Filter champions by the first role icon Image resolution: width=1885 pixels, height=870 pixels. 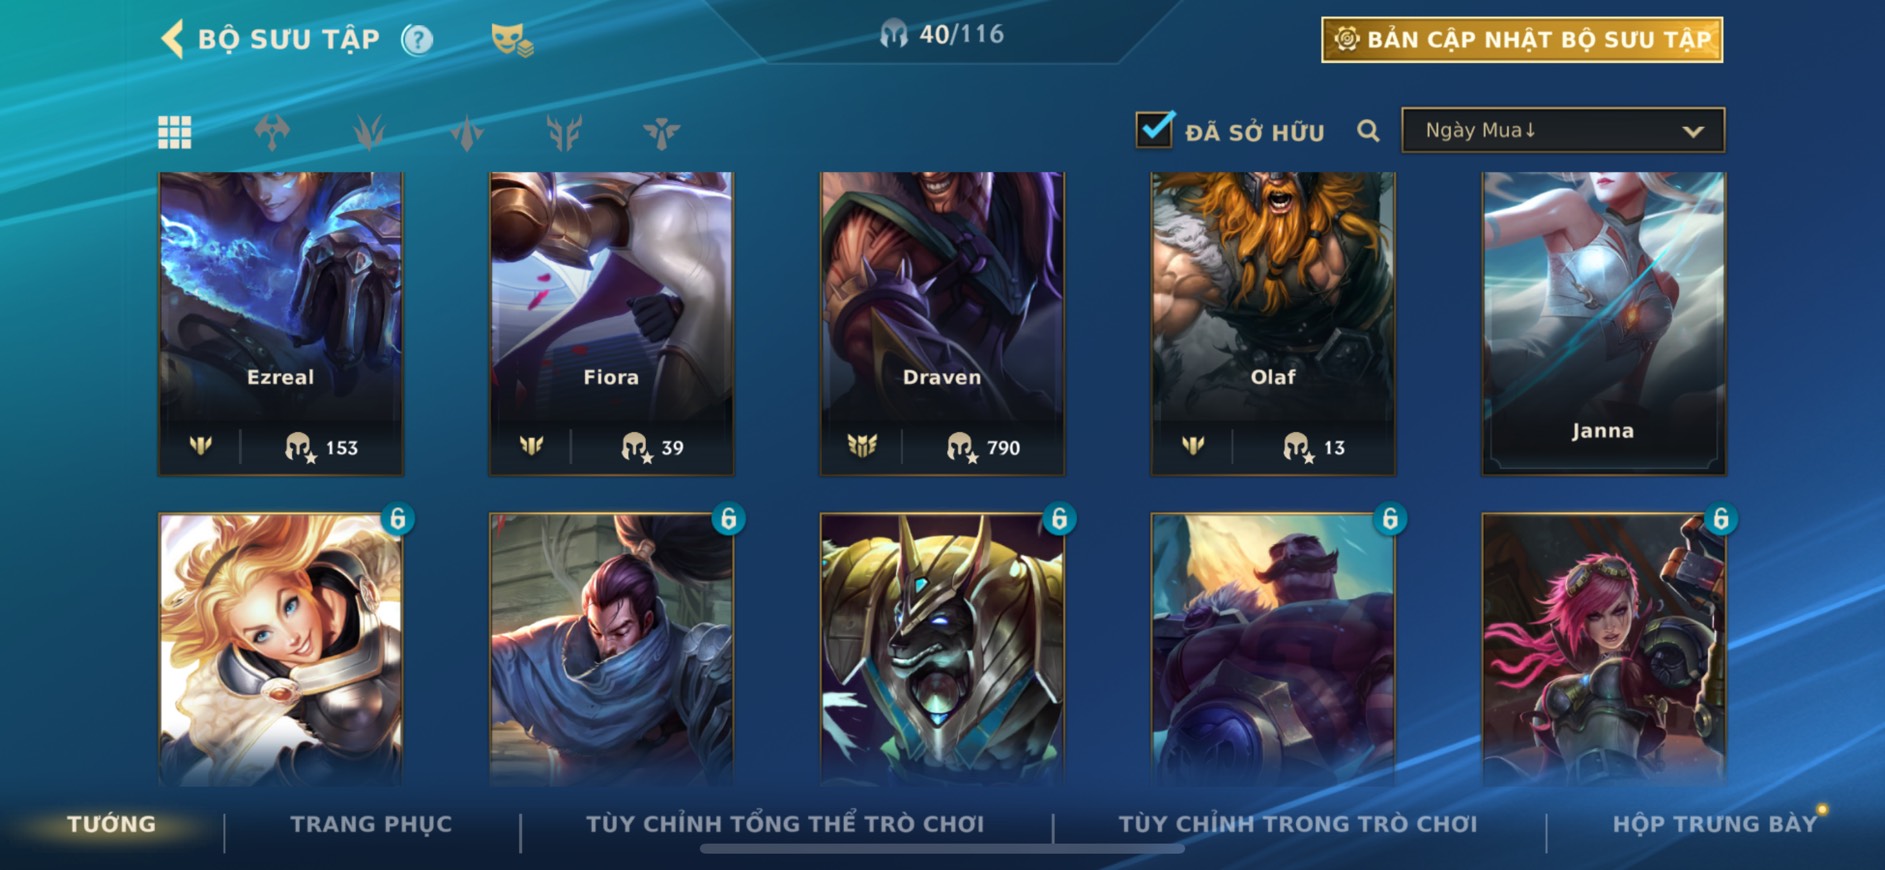click(x=272, y=132)
